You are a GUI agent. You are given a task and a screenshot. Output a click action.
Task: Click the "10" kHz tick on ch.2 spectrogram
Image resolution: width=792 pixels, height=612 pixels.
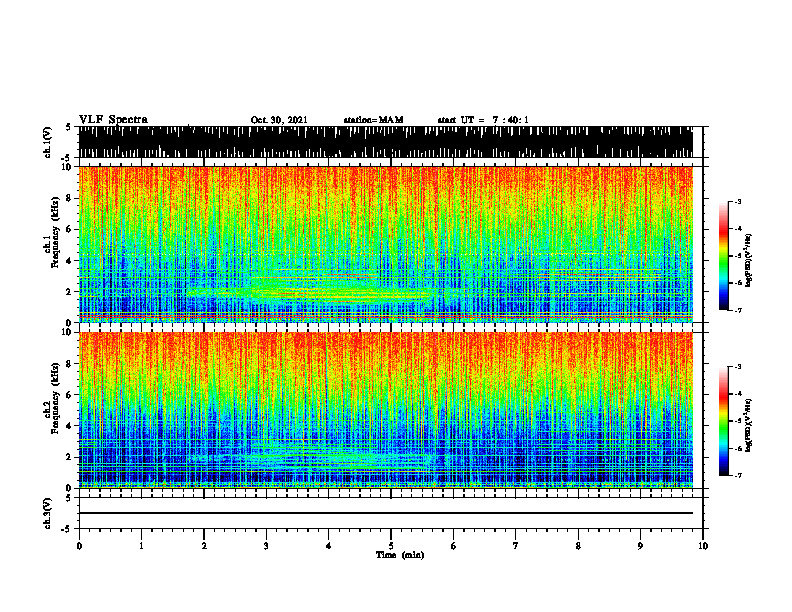pos(69,332)
